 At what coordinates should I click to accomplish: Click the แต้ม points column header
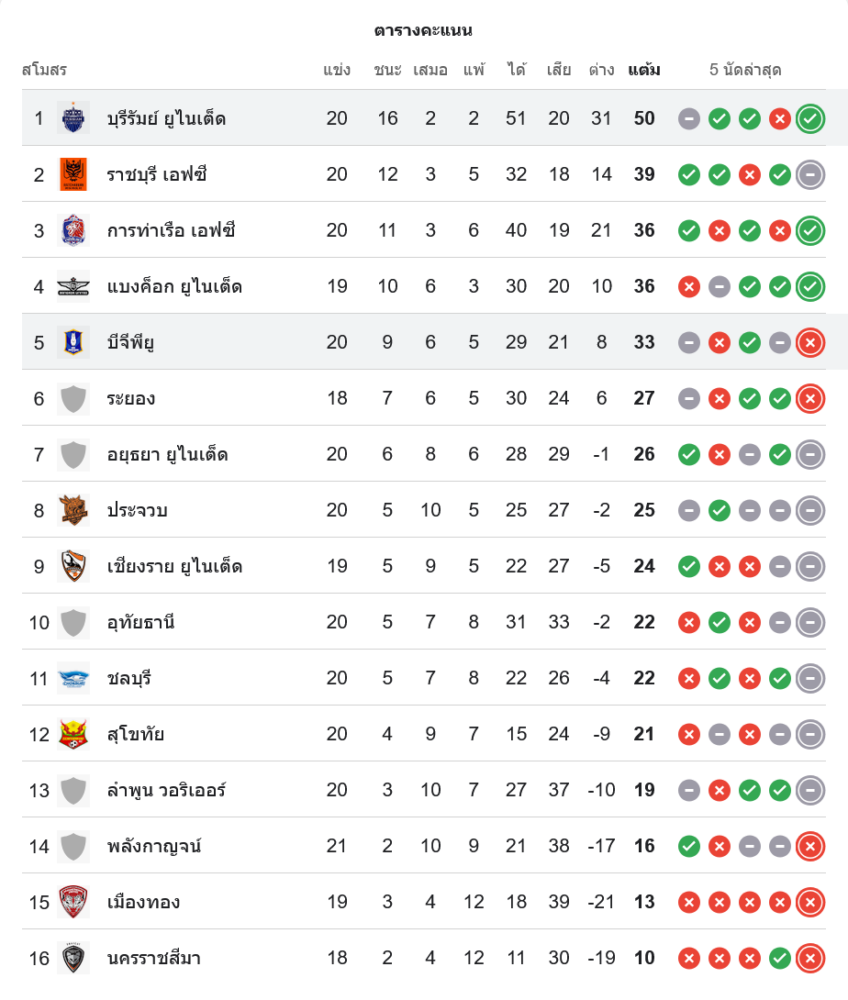pos(644,70)
